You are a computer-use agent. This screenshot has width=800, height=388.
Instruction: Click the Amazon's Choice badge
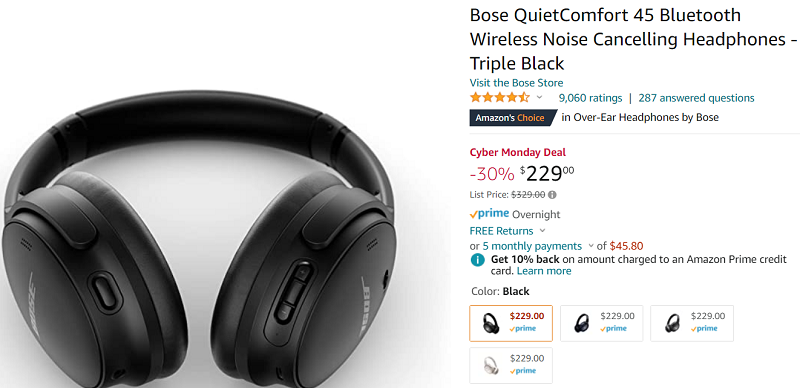513,118
